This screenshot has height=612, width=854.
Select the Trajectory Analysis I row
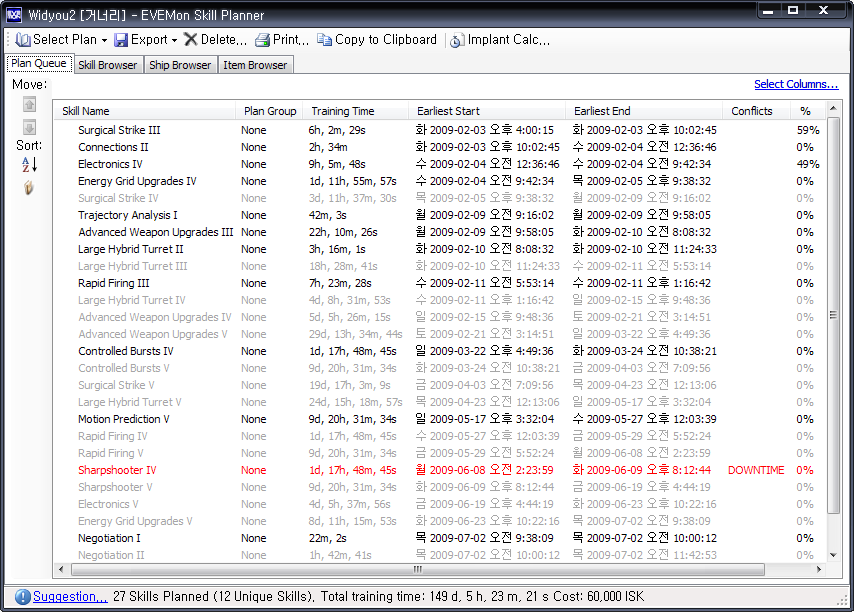coord(440,215)
